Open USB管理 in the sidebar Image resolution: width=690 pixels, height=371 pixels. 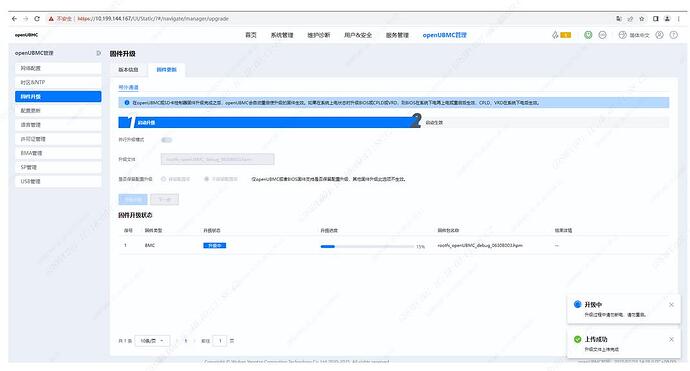(x=58, y=181)
